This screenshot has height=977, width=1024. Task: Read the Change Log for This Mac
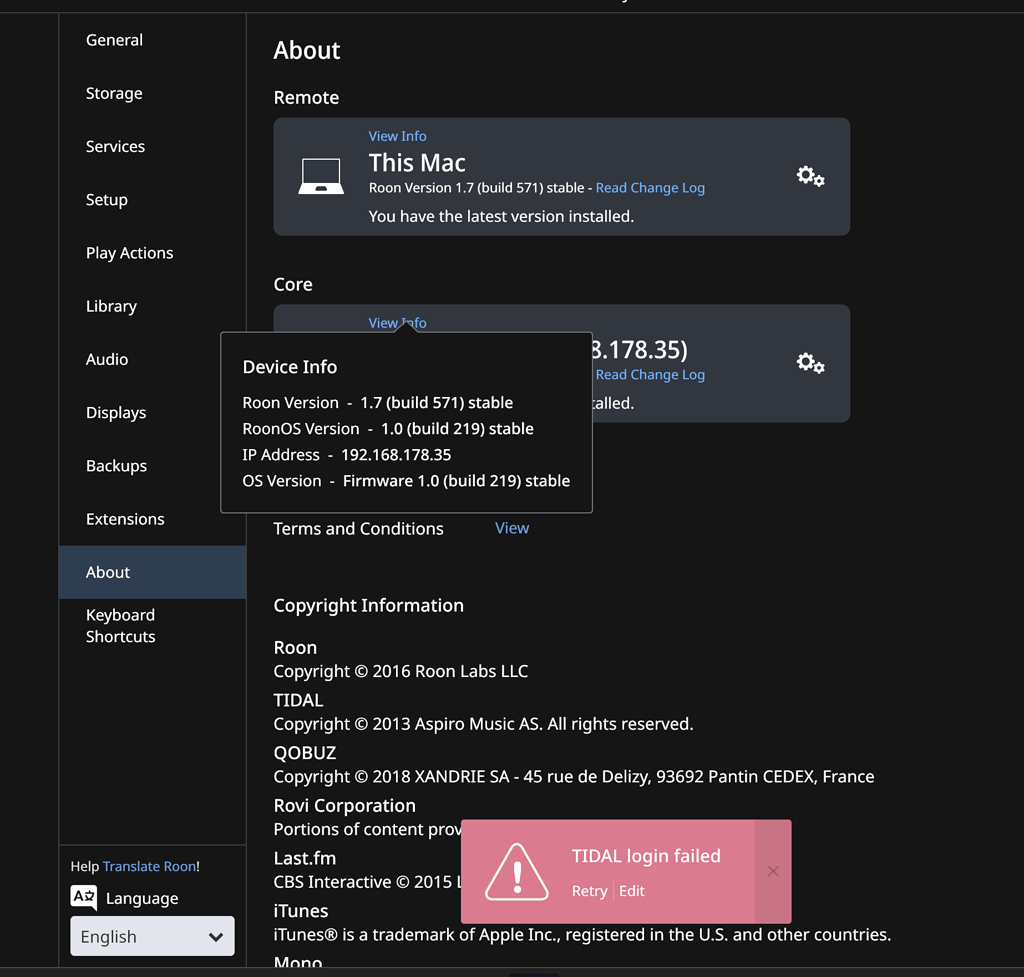[x=650, y=187]
